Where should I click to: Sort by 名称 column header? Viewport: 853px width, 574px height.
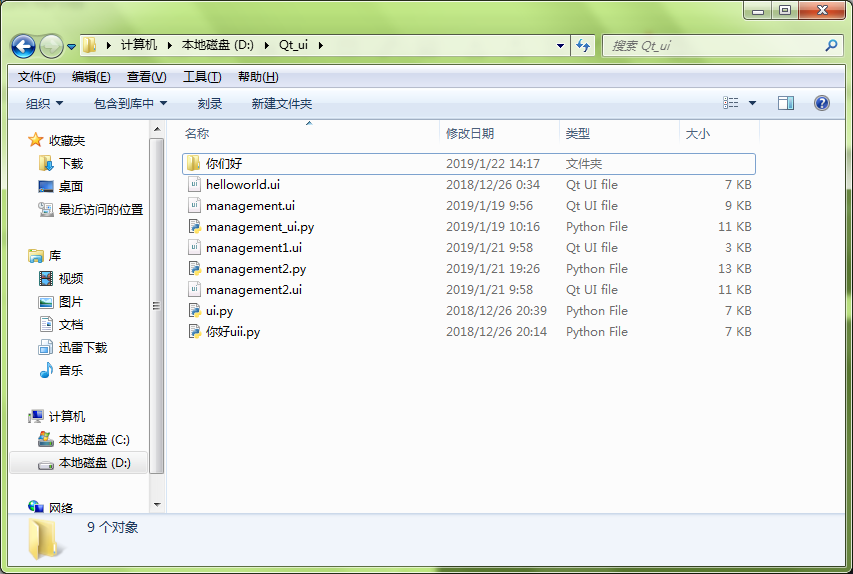(x=196, y=133)
